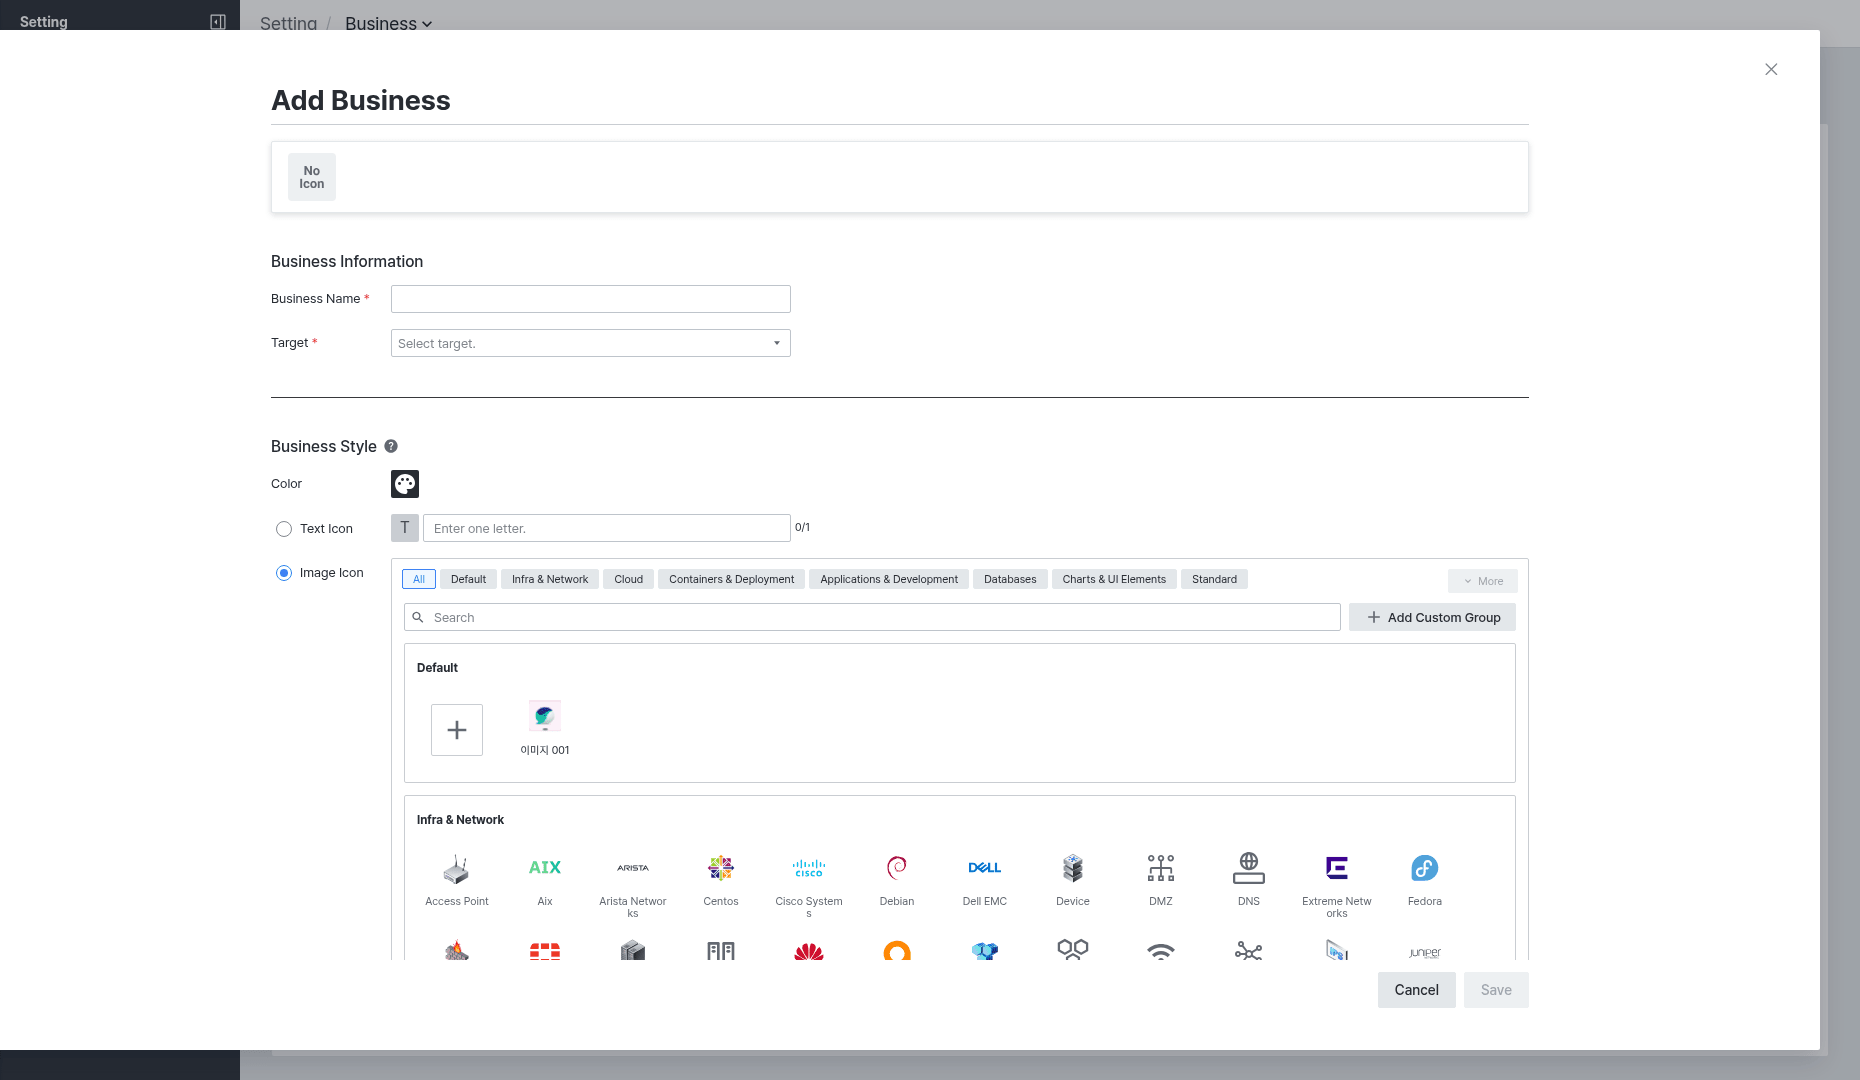The height and width of the screenshot is (1080, 1860).
Task: Choose the DNS globe icon
Action: coord(1249,868)
